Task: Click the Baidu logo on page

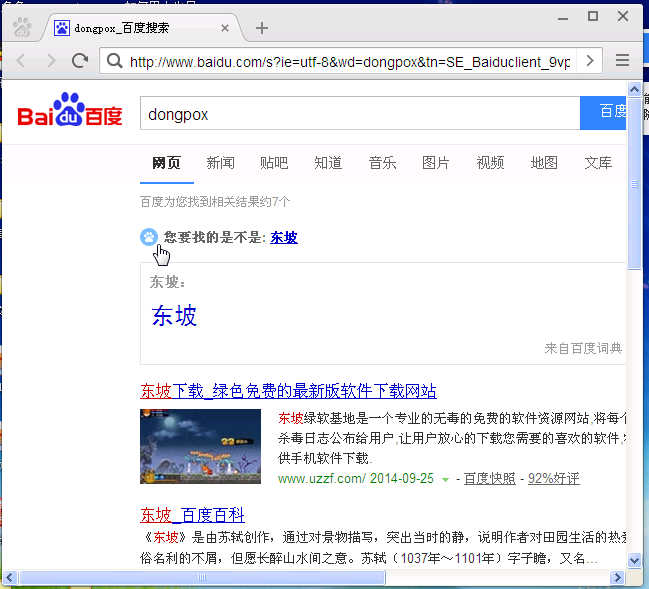Action: click(70, 109)
